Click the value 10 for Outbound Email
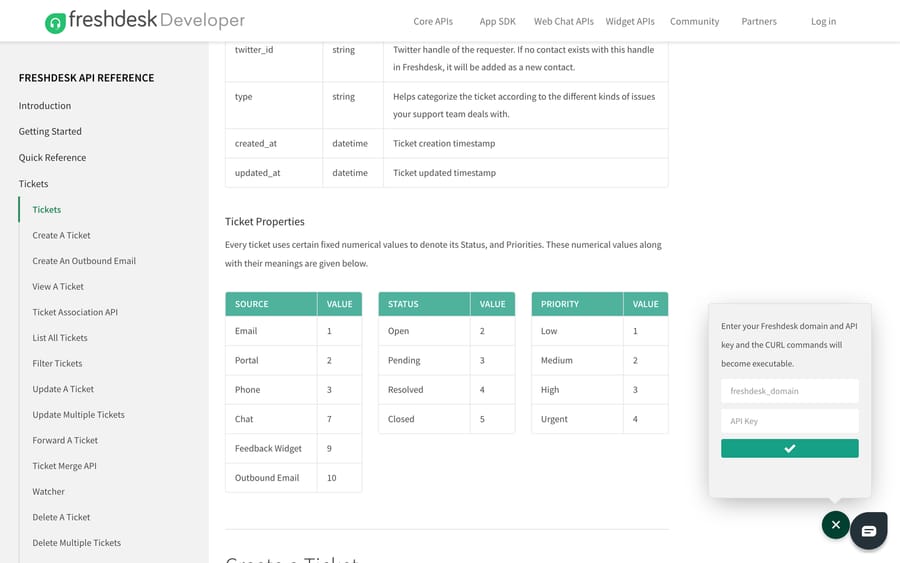Screen dimensions: 900x563 pos(332,478)
